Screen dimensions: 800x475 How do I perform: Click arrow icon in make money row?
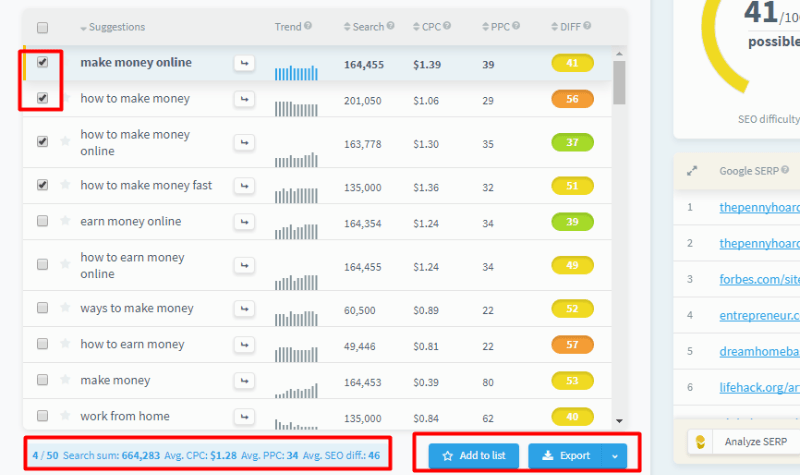click(244, 381)
